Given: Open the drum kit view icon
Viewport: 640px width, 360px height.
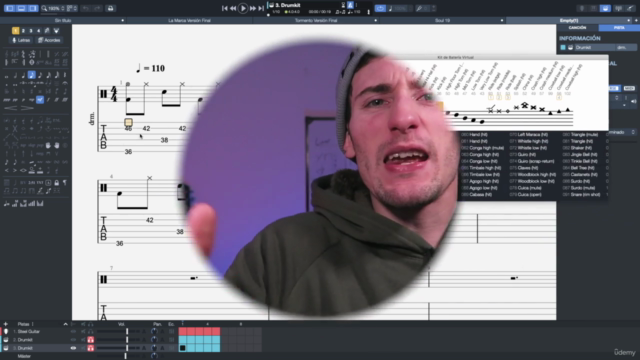Looking at the screenshot, I should tap(605, 8).
